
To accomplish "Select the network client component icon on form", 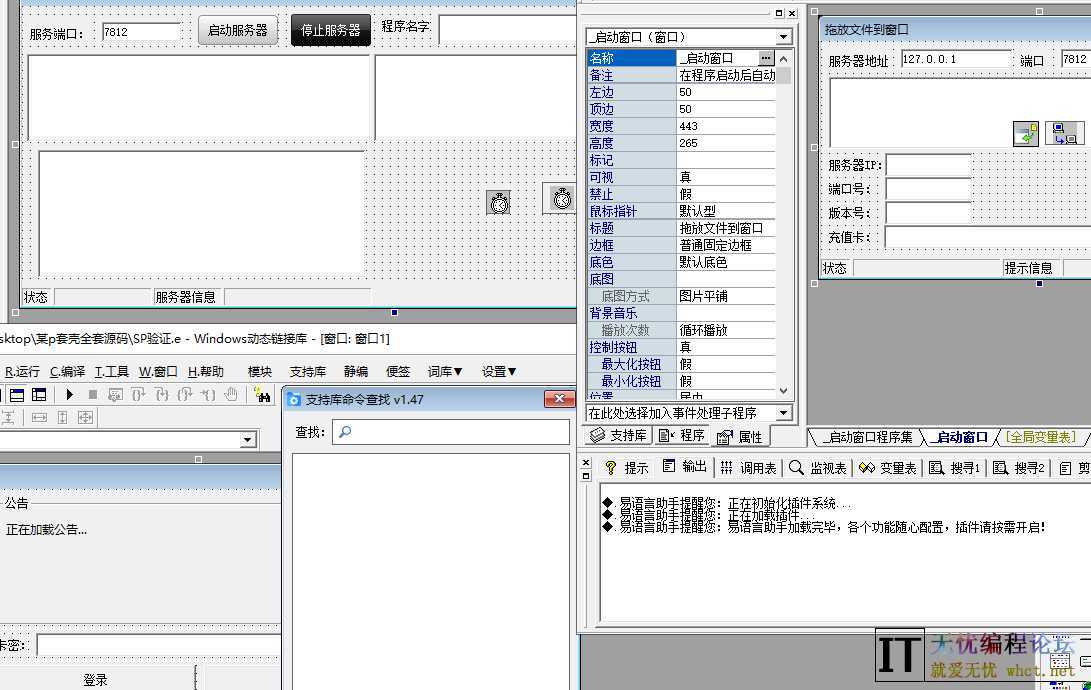I will [x=1064, y=133].
